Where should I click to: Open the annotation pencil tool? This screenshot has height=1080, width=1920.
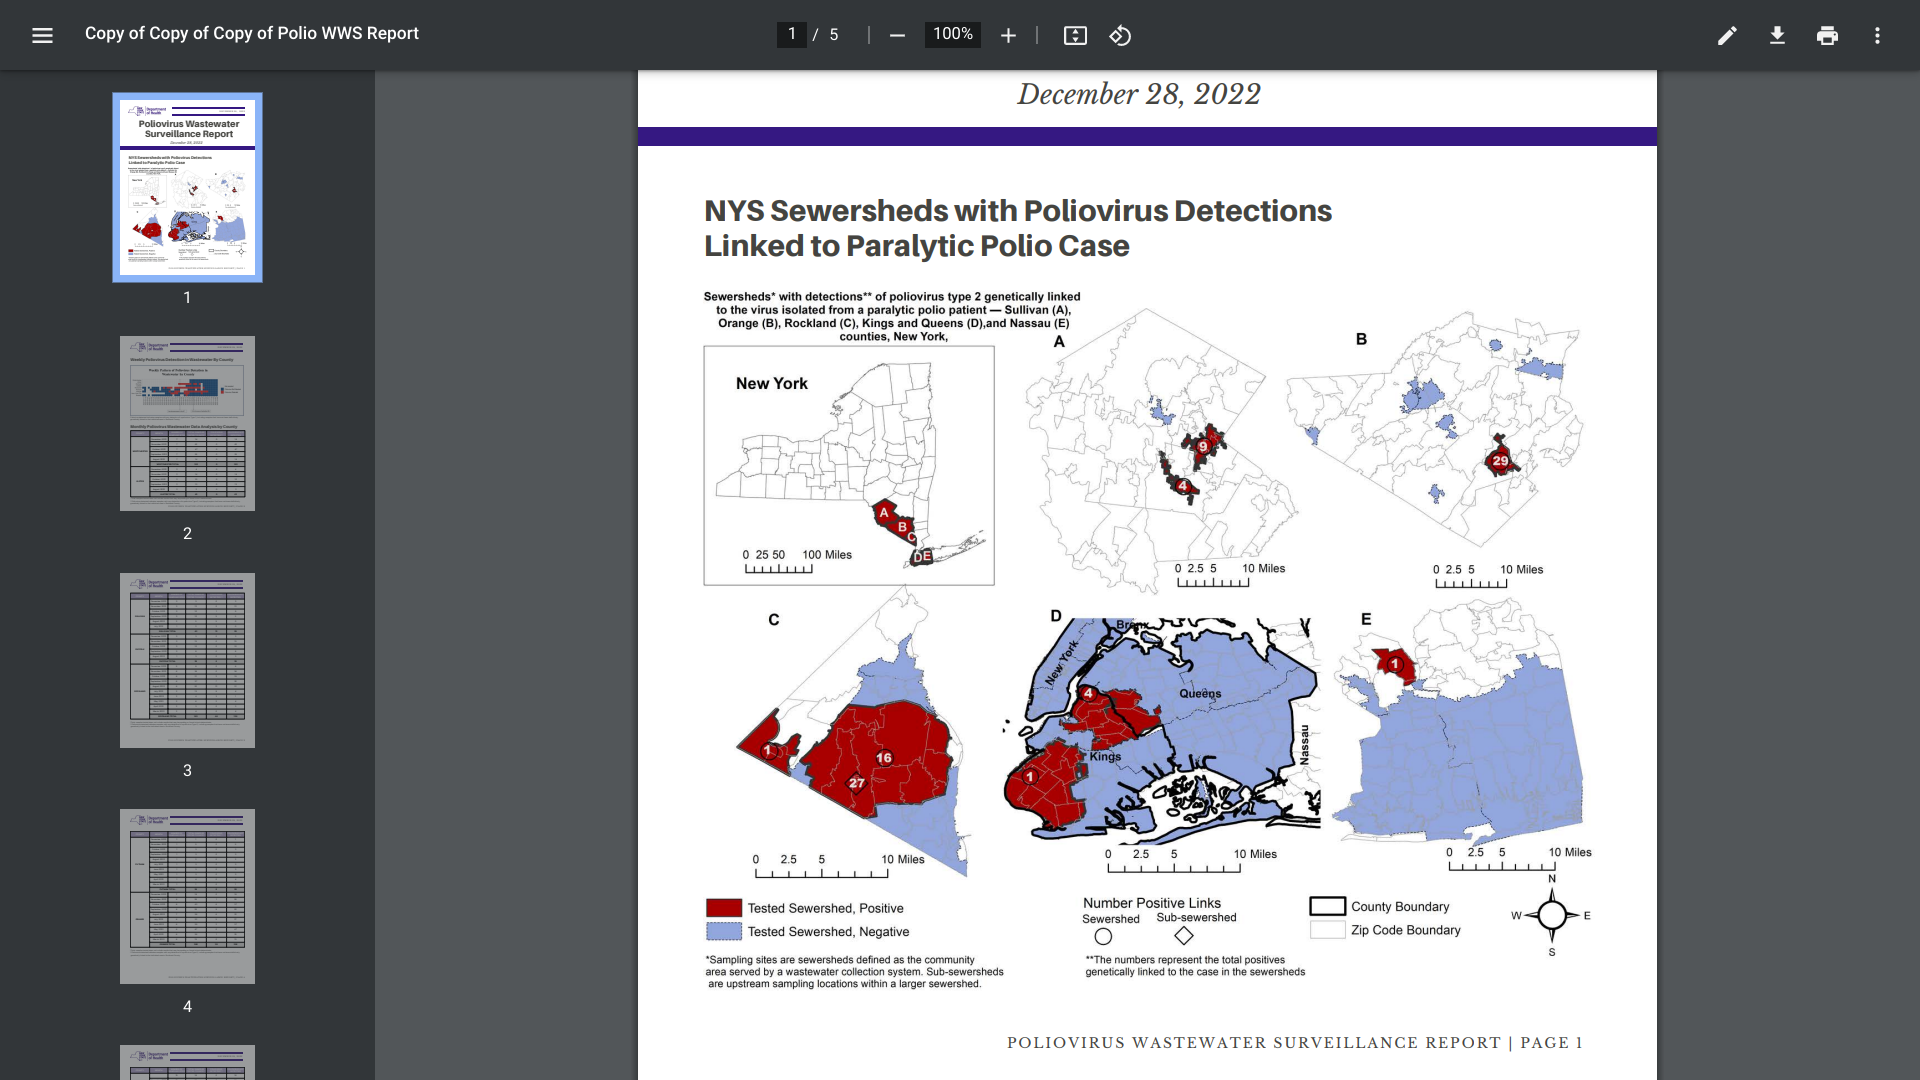1727,35
